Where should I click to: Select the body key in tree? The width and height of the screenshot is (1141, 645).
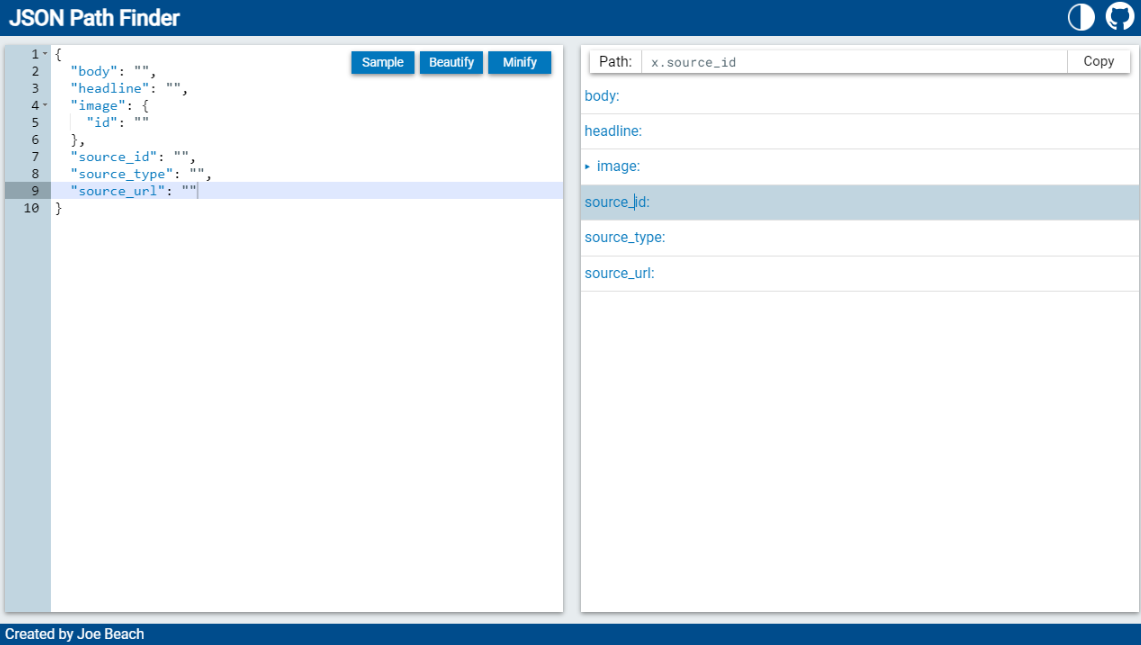tap(602, 96)
